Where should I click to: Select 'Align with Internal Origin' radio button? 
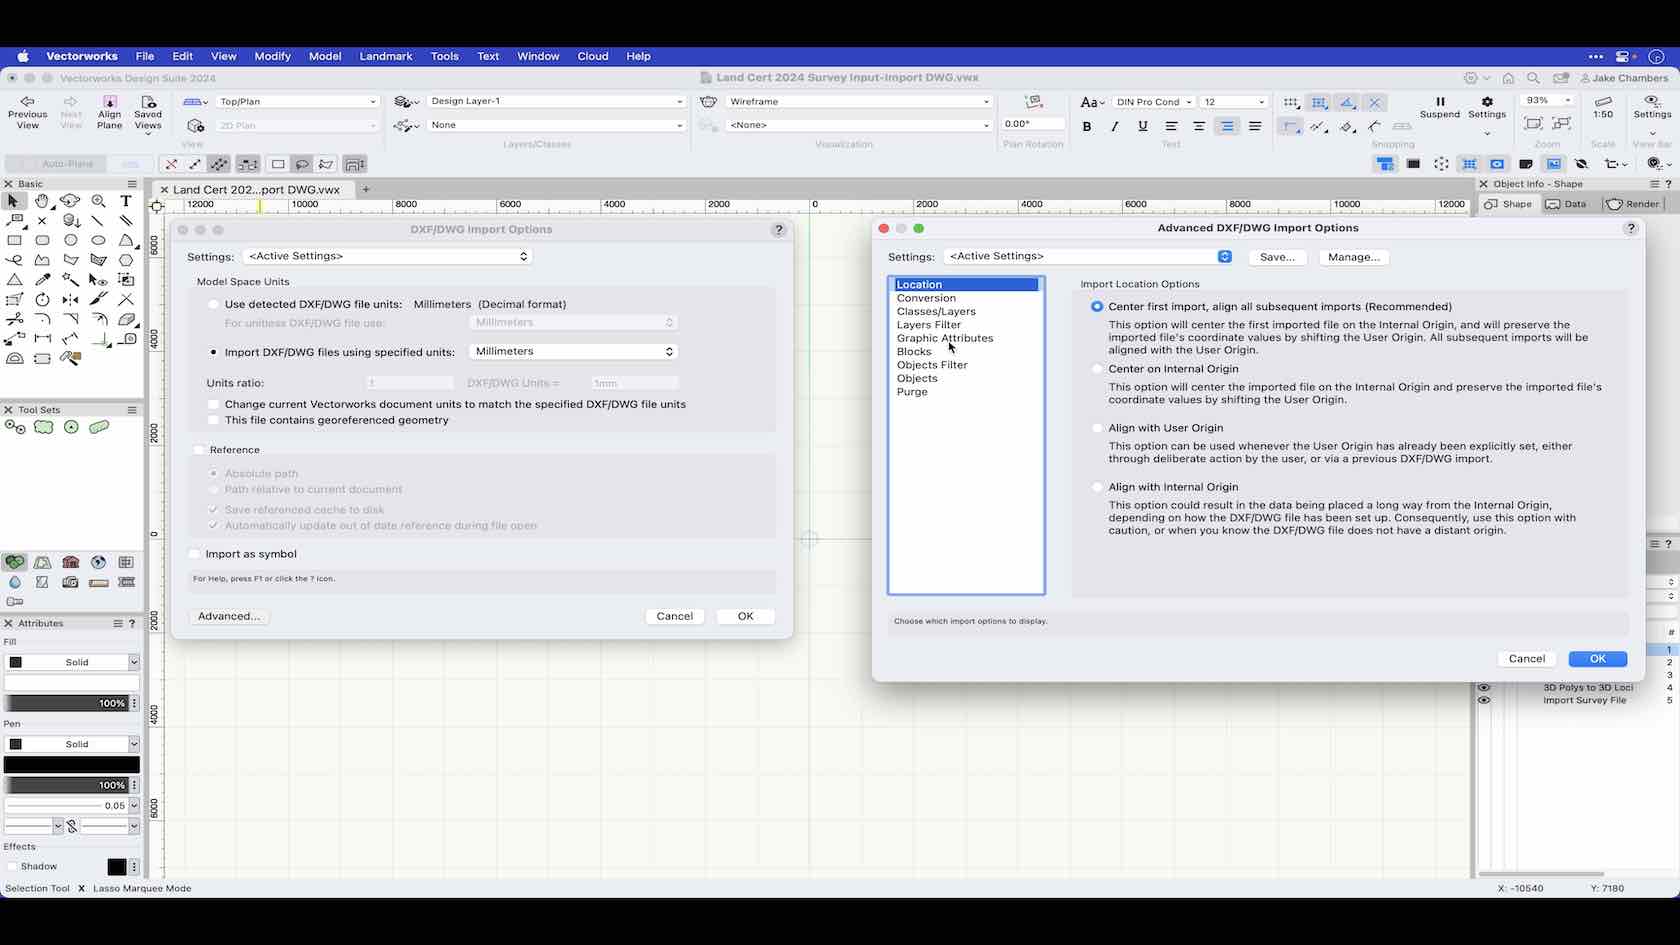[x=1097, y=487]
